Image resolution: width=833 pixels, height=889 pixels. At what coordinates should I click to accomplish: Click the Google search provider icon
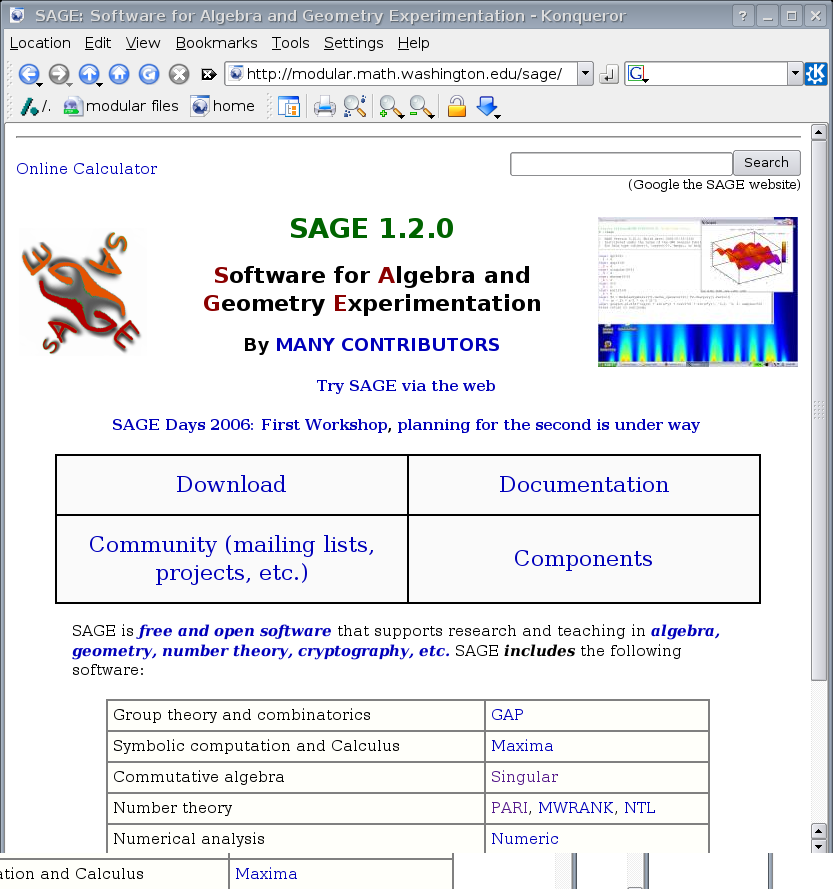(x=637, y=74)
